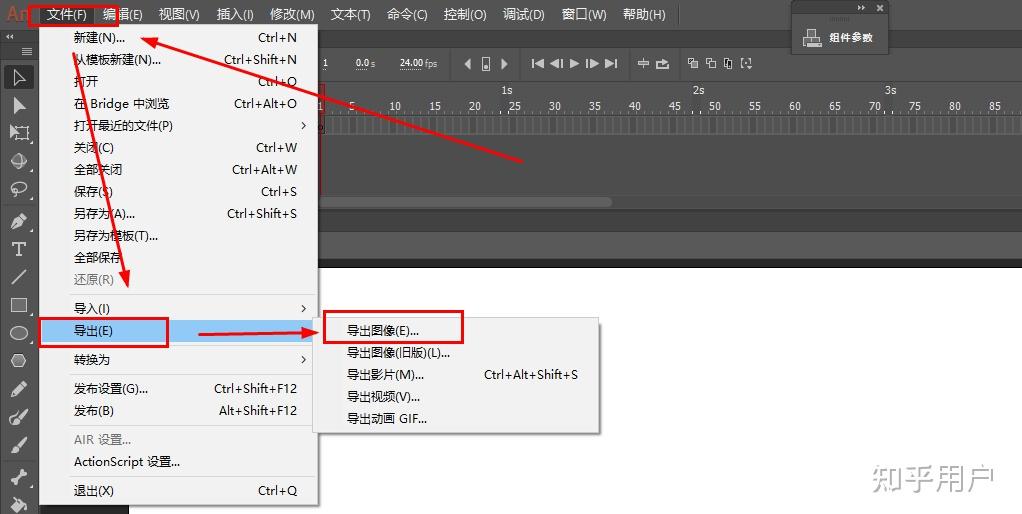Select the Line tool
Viewport: 1022px width, 514px height.
point(19,277)
